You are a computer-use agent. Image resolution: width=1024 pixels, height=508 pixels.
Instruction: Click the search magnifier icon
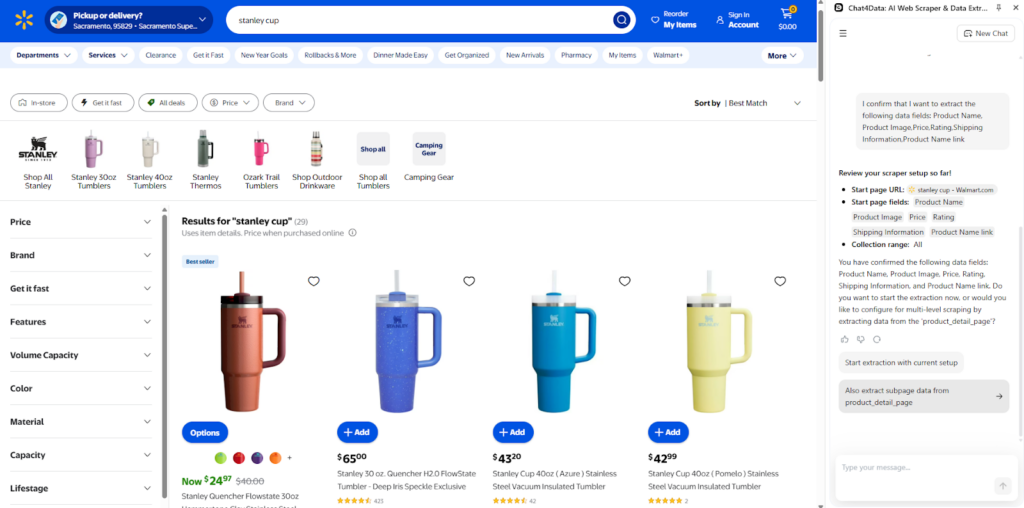click(x=621, y=20)
